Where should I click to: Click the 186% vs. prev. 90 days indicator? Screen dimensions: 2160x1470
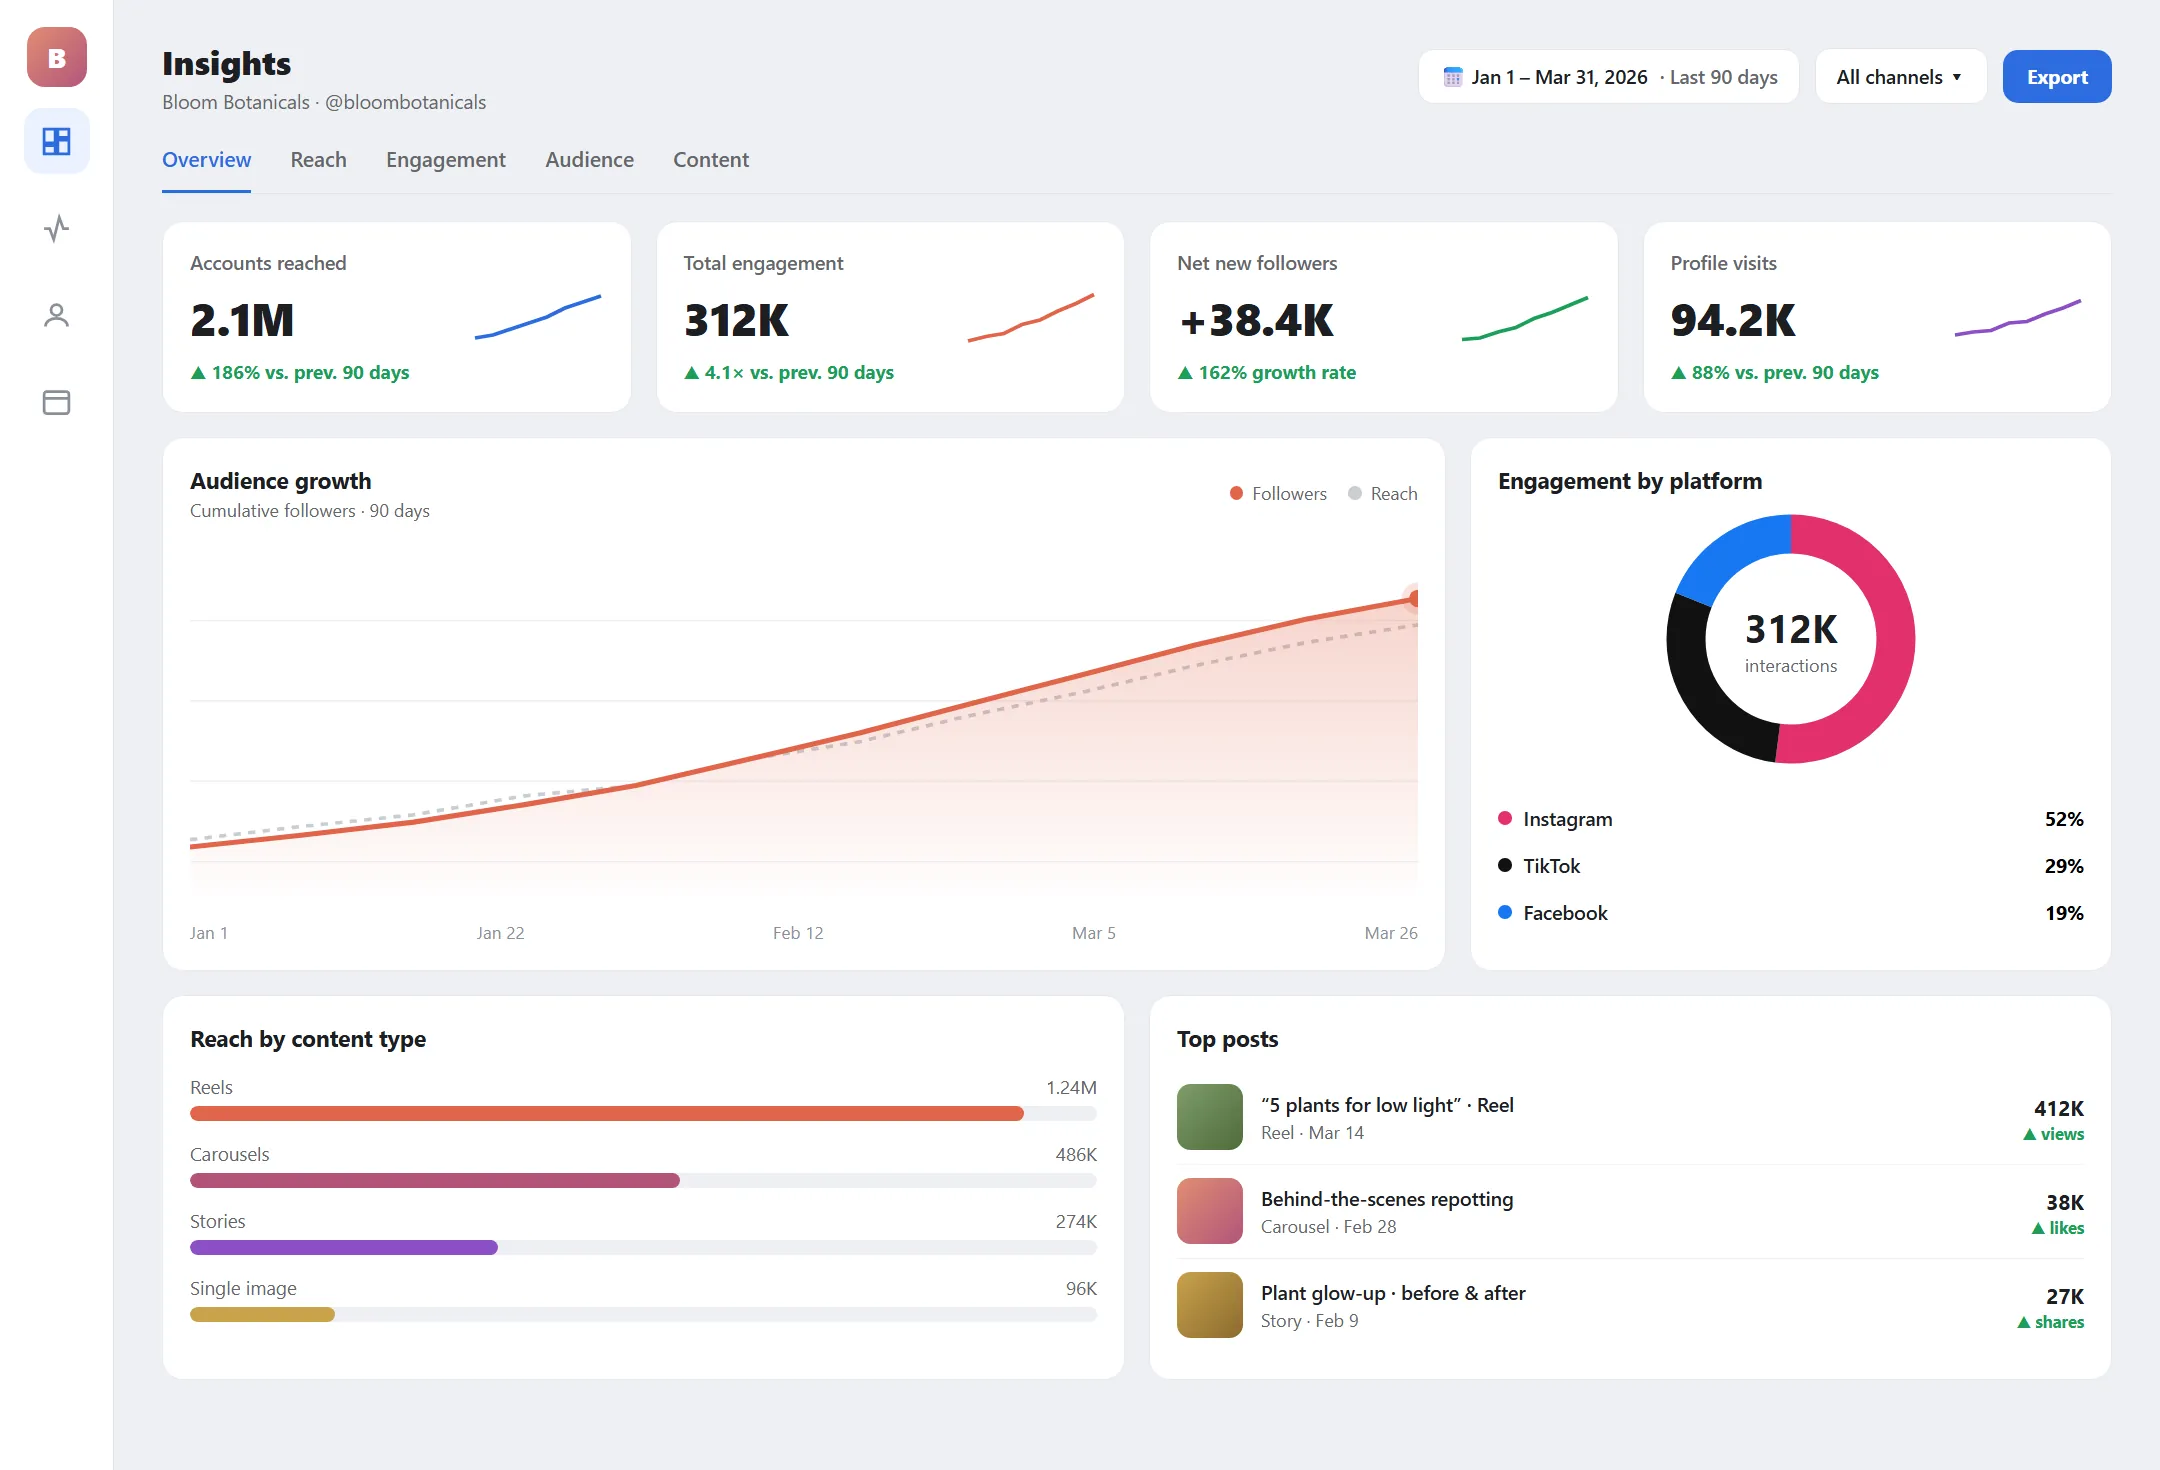[300, 372]
